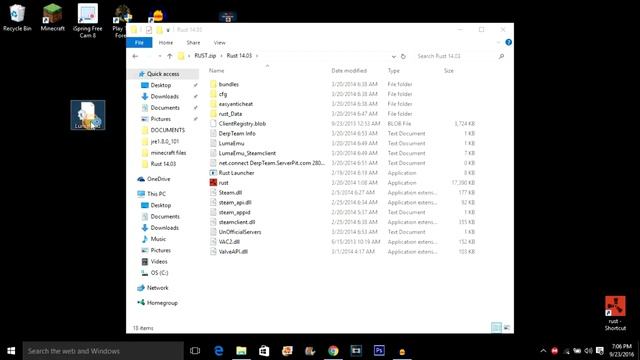Sort by Size column header
This screenshot has width=640, height=360.
[x=449, y=71]
